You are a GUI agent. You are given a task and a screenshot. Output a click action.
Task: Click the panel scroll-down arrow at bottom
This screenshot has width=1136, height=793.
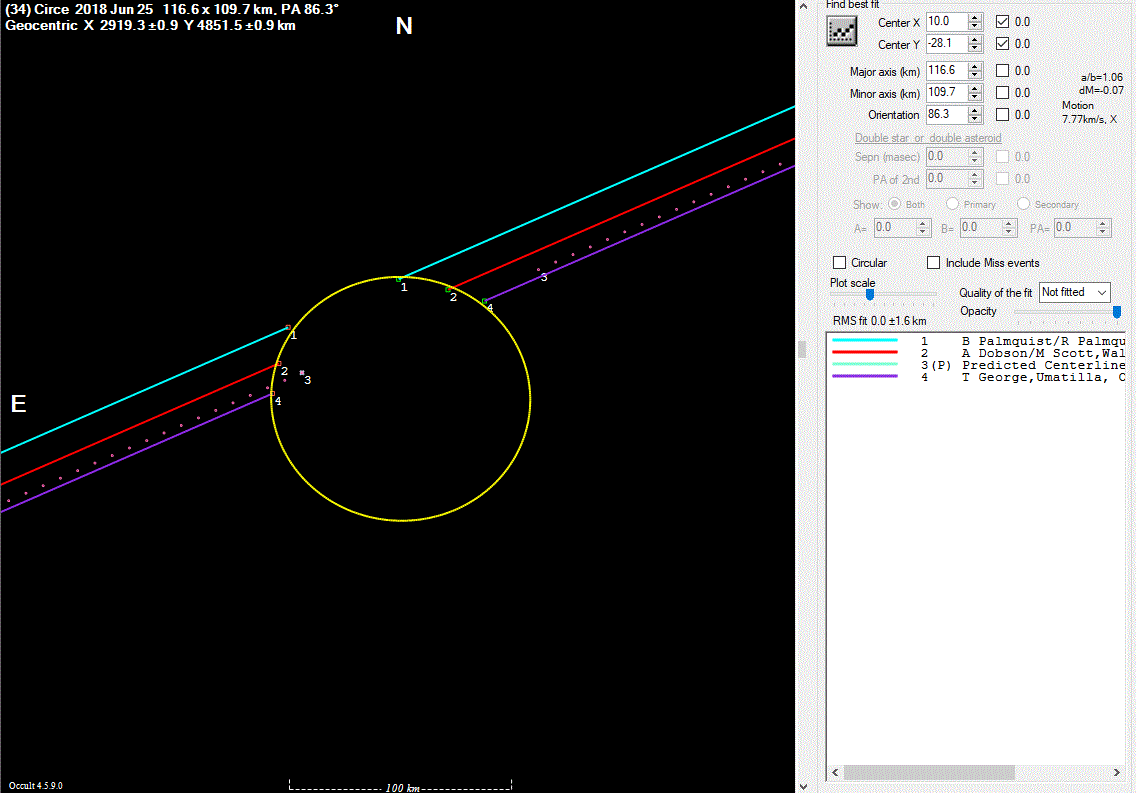(x=804, y=785)
